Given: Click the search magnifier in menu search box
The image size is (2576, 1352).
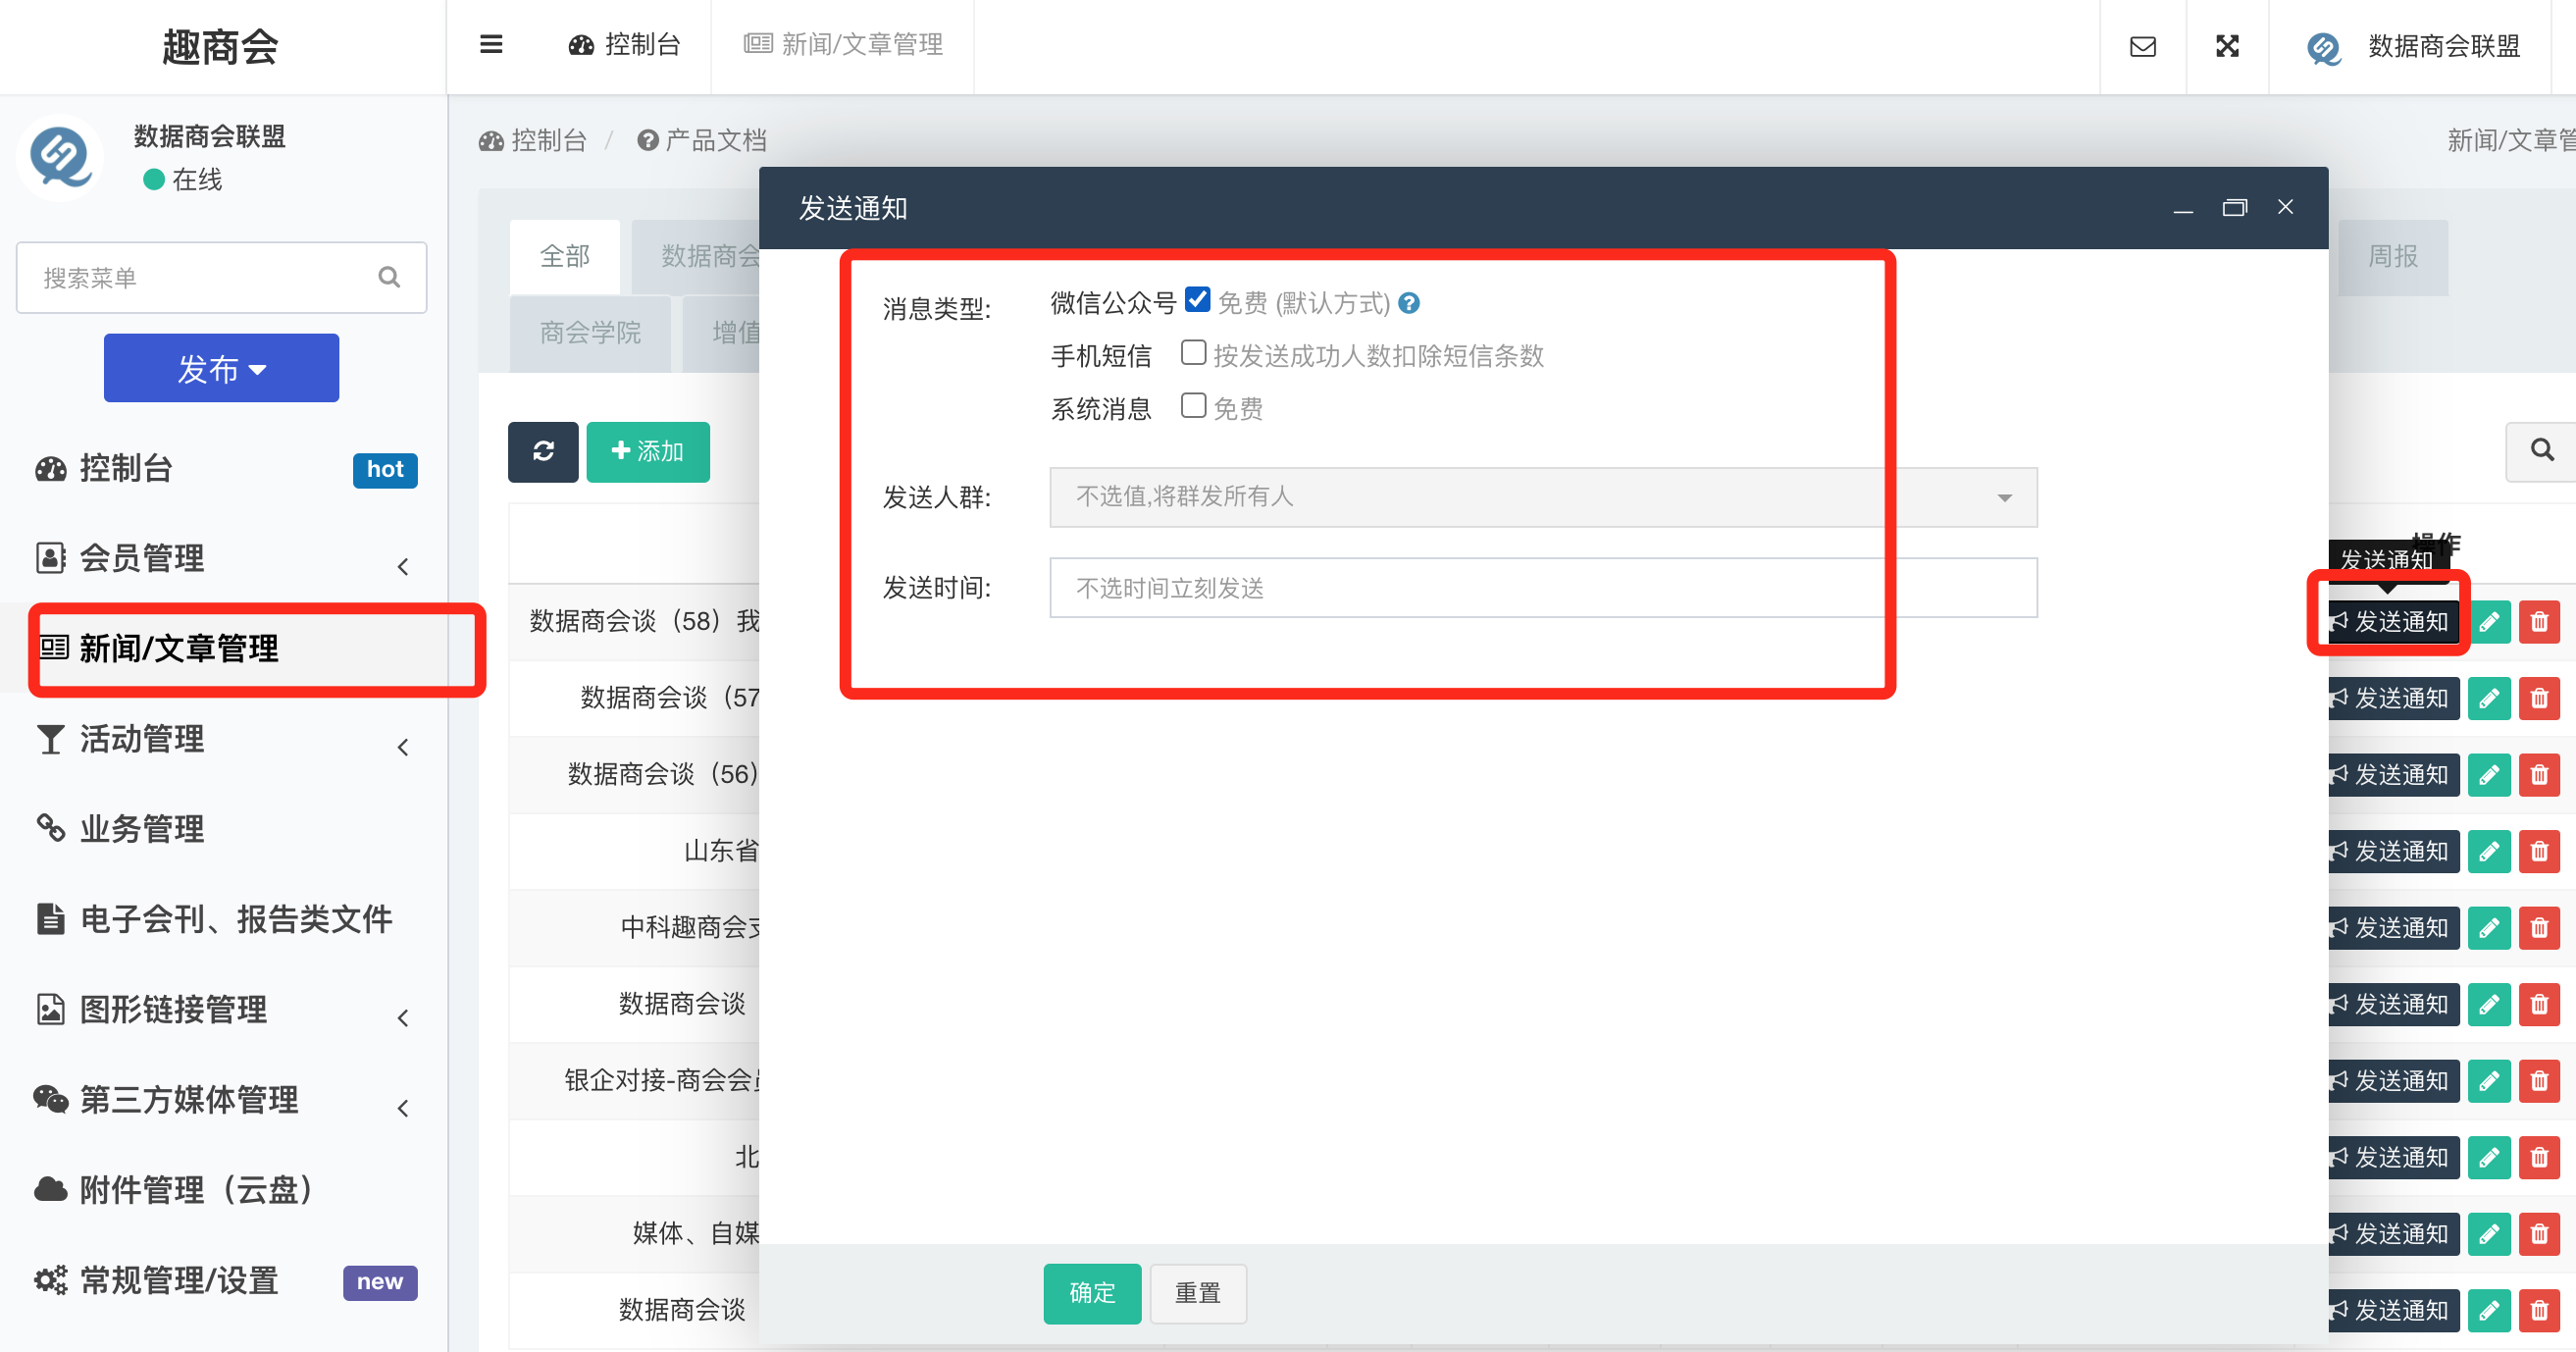Looking at the screenshot, I should [x=389, y=277].
